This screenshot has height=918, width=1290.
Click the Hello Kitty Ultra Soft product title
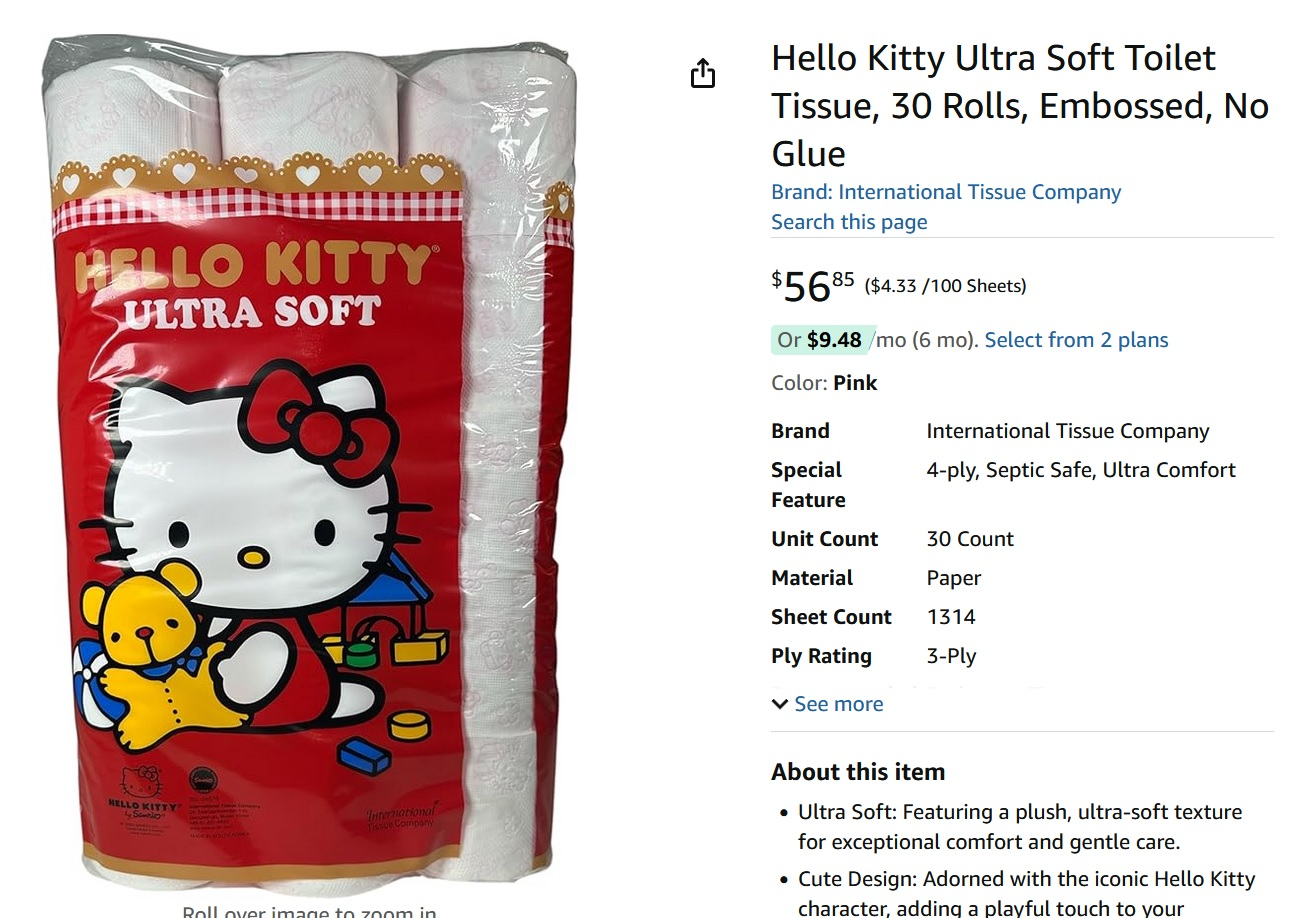click(1019, 105)
